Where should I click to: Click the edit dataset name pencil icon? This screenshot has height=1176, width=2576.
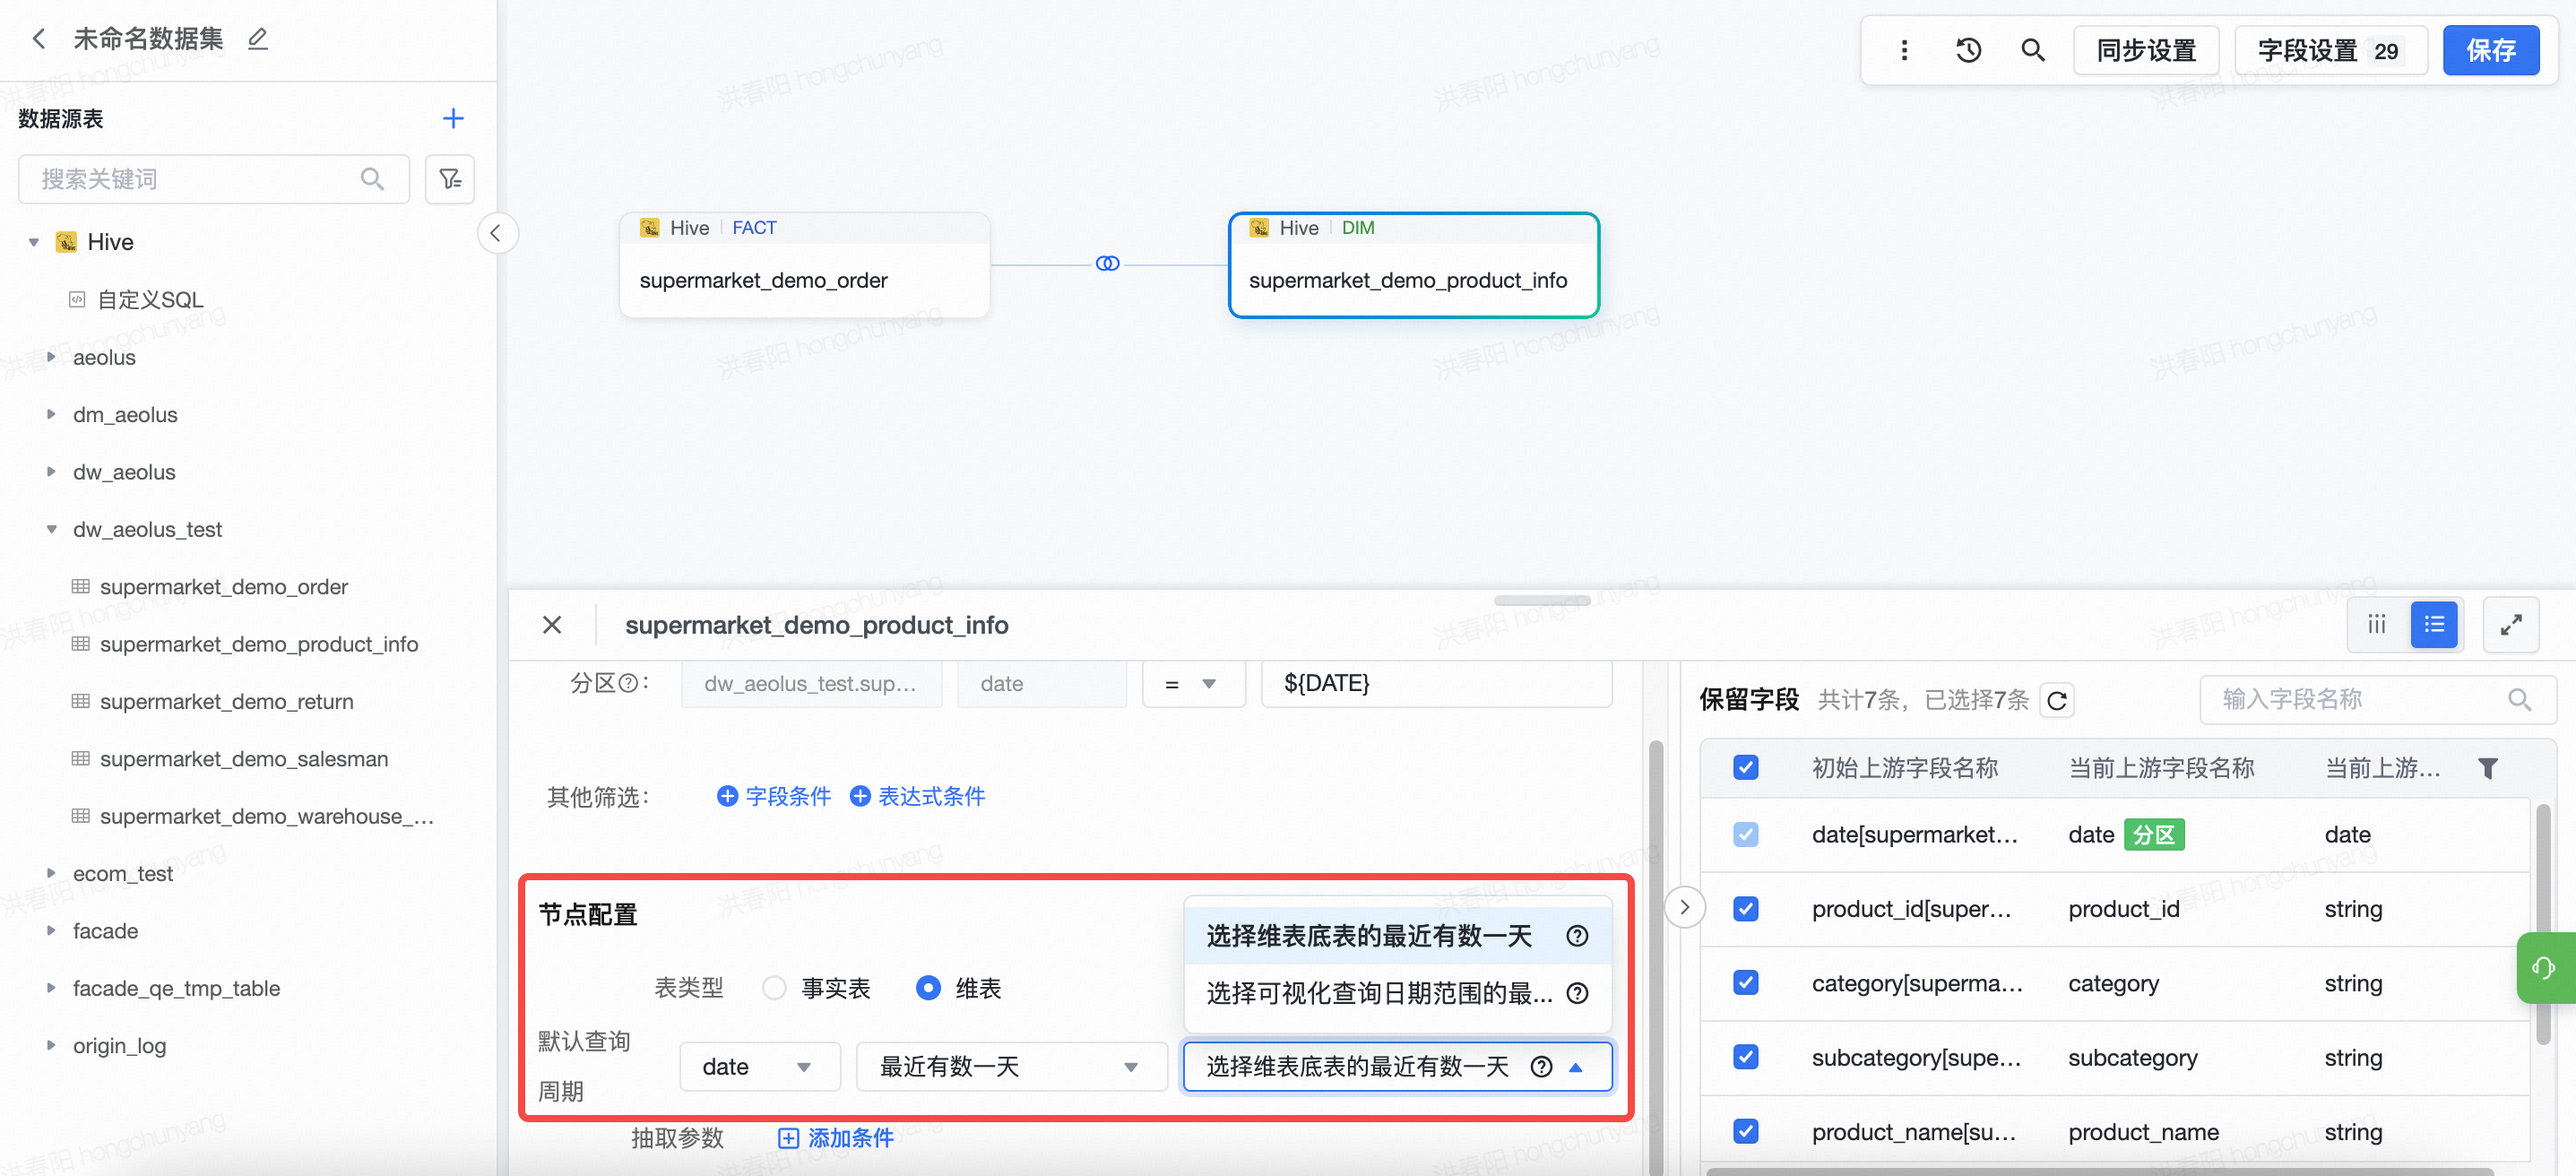258,39
